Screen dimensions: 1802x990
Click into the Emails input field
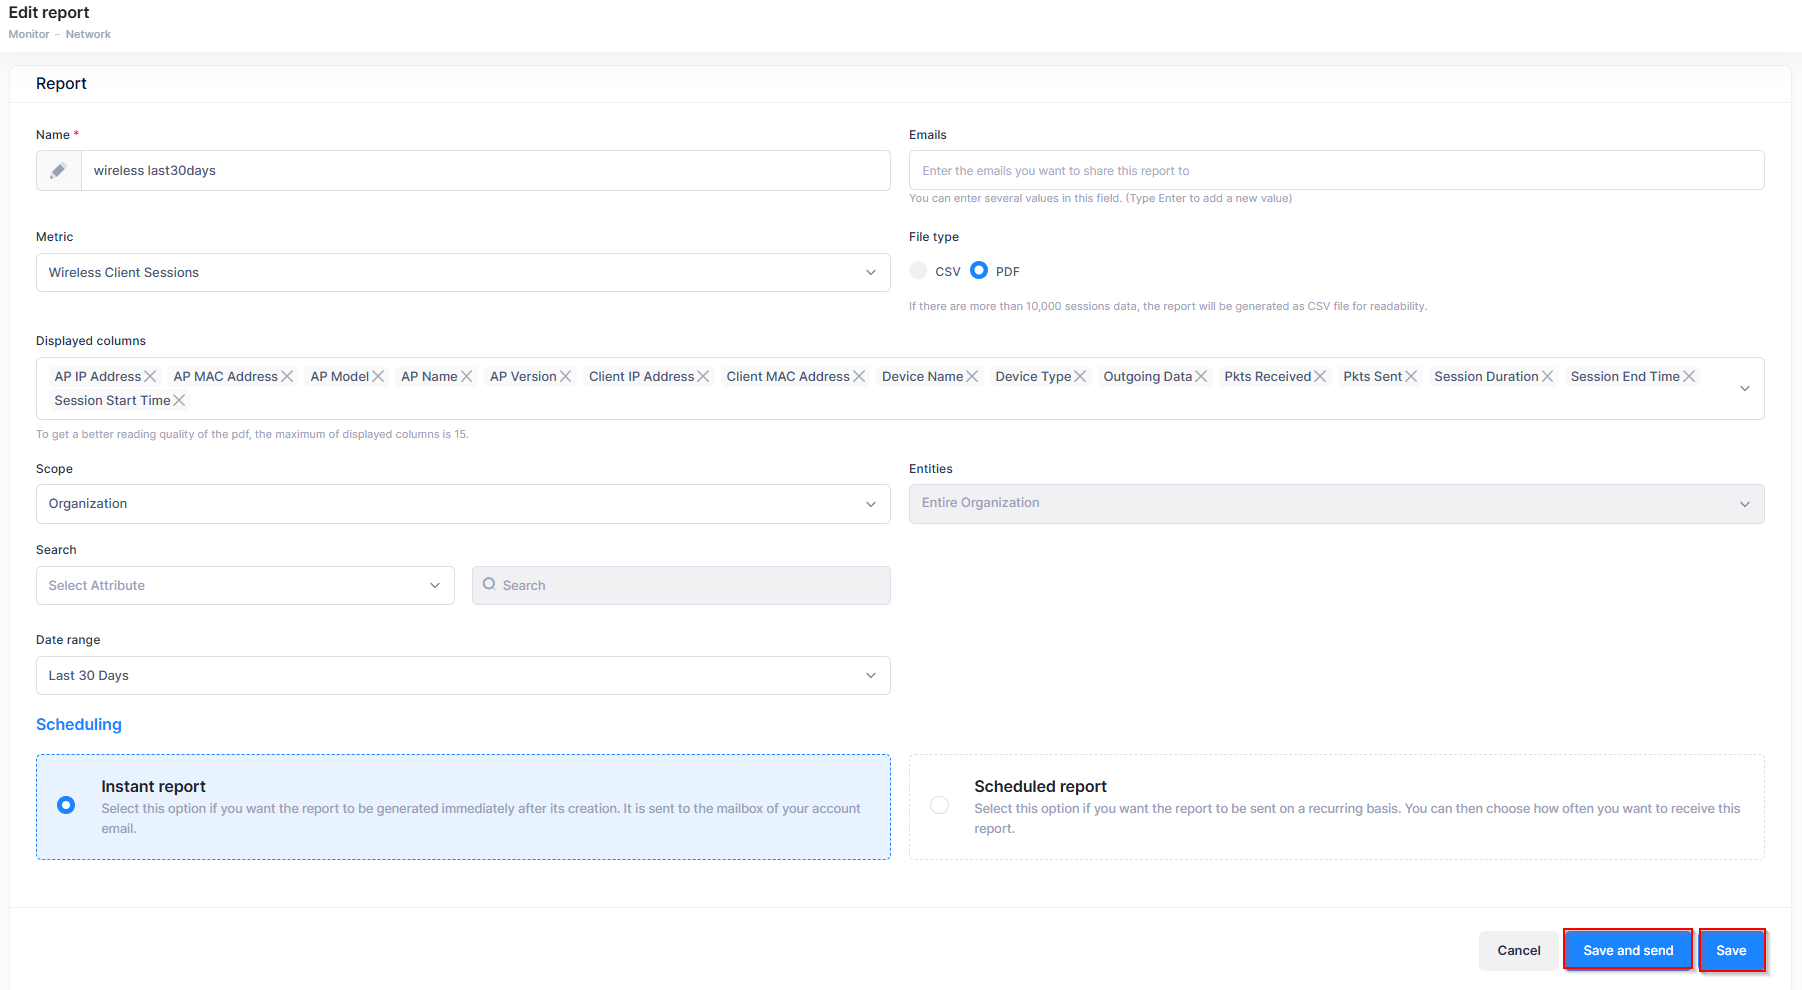[x=1335, y=171]
